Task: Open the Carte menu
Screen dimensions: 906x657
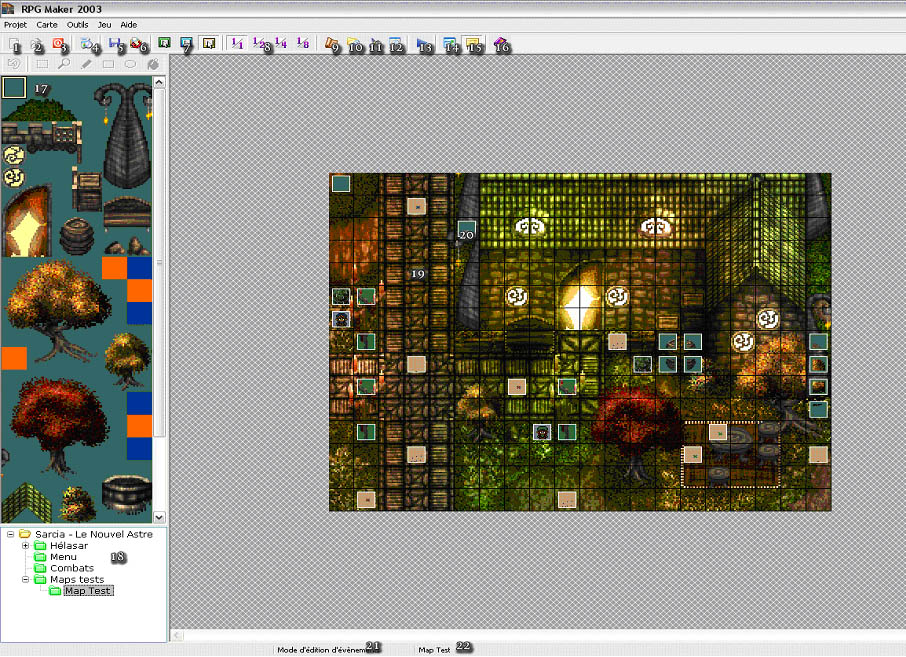Action: click(47, 24)
